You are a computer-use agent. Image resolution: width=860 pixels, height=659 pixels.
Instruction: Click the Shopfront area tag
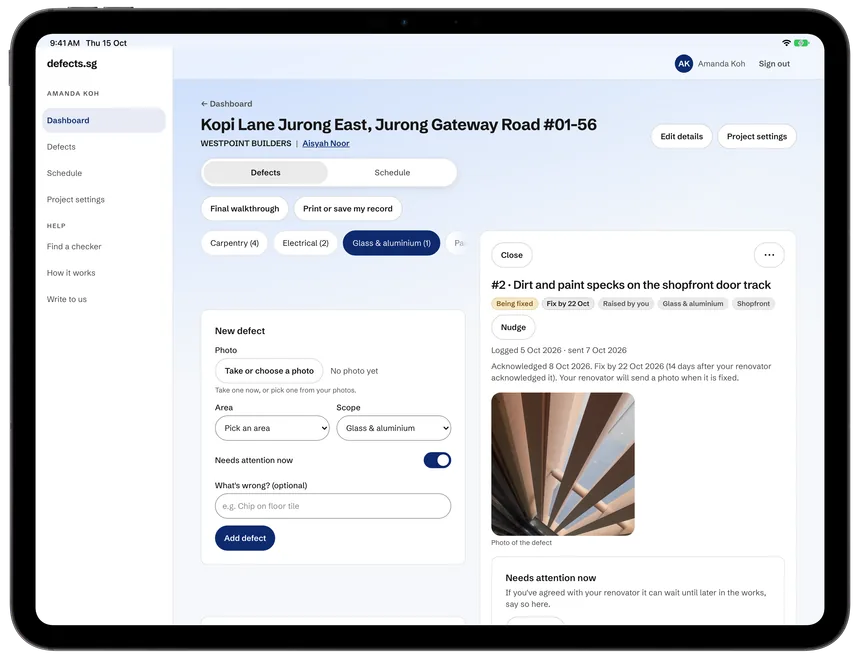753,304
